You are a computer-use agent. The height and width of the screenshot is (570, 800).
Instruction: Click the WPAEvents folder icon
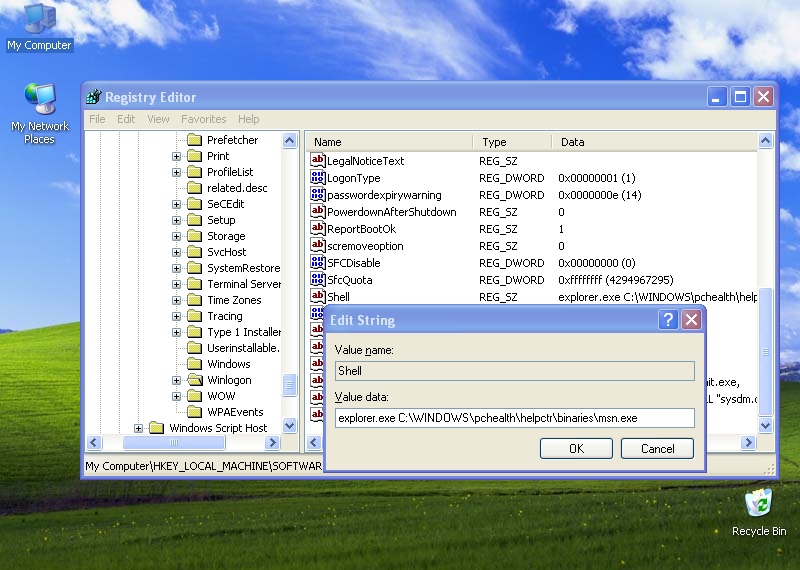(x=194, y=412)
